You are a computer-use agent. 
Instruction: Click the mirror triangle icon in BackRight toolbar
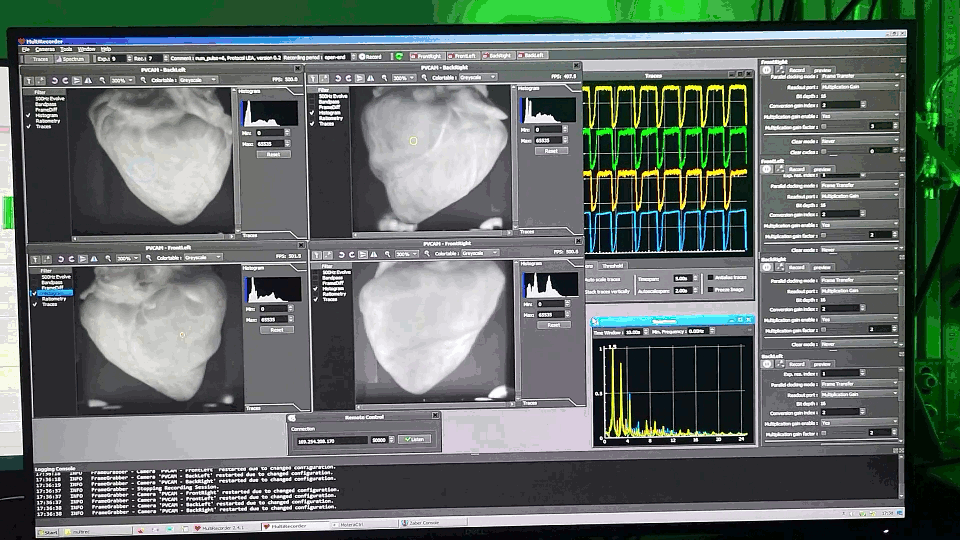coord(370,79)
